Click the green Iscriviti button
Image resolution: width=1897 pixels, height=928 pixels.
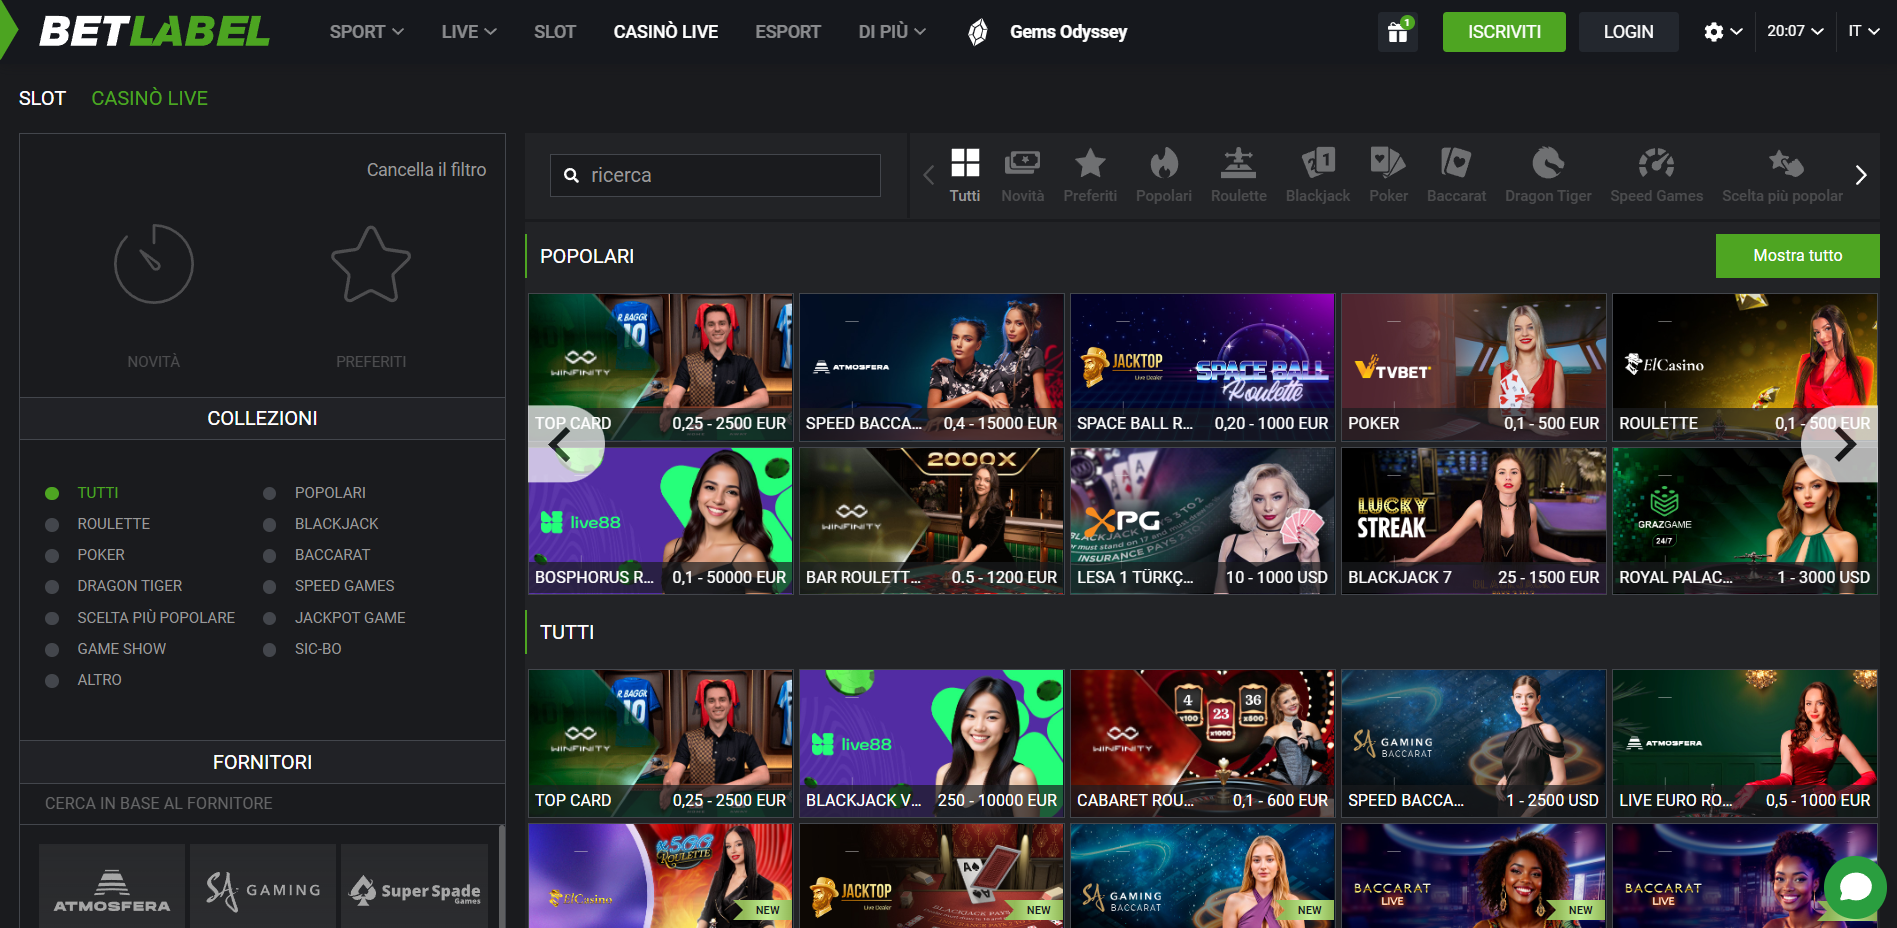(x=1504, y=32)
